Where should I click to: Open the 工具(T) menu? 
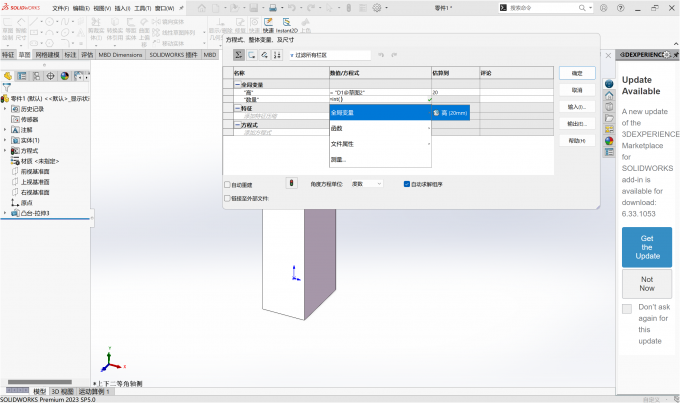click(143, 8)
